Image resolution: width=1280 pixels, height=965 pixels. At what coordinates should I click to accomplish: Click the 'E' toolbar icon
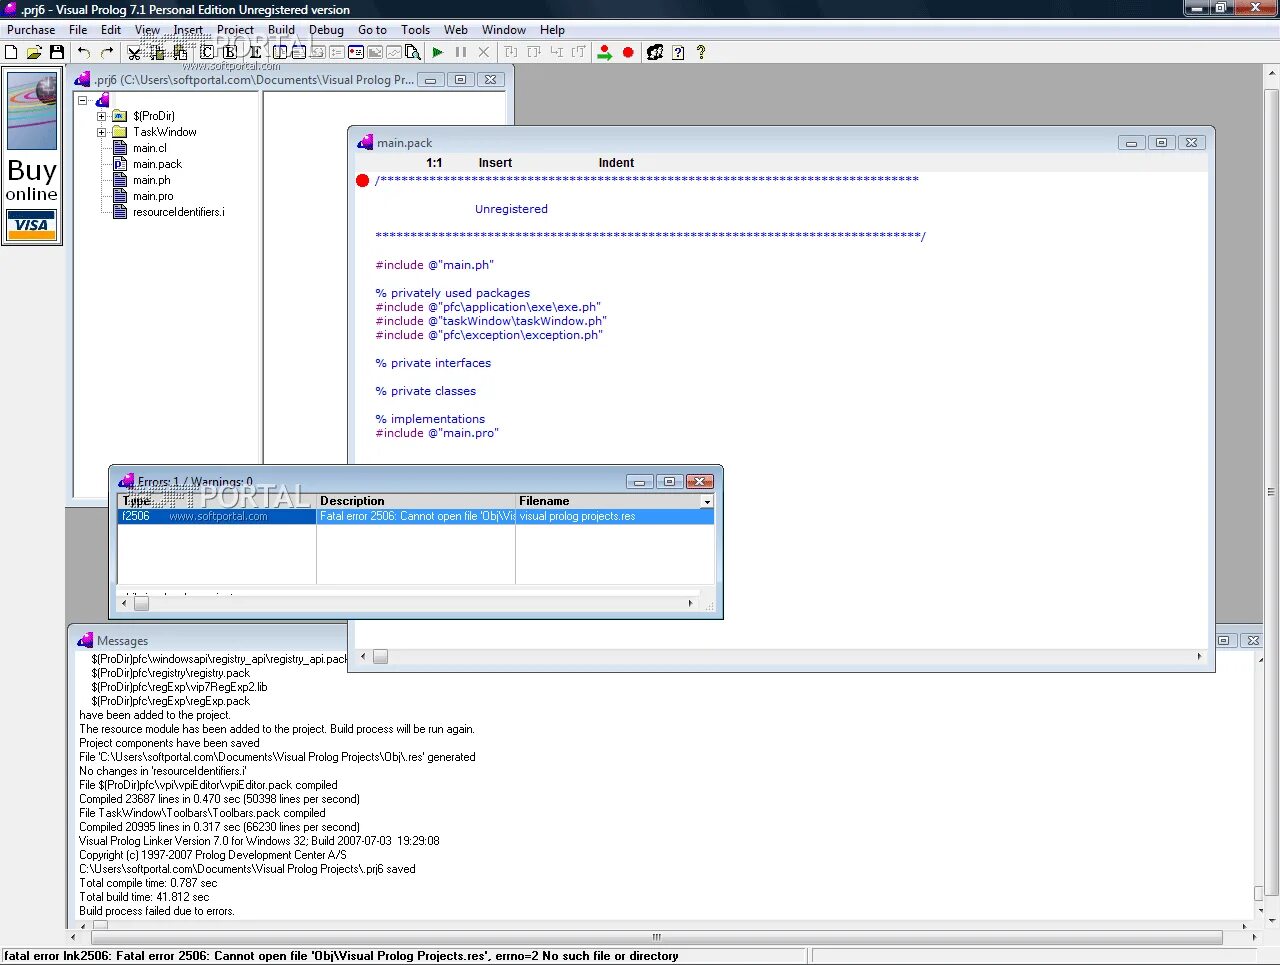coord(254,52)
